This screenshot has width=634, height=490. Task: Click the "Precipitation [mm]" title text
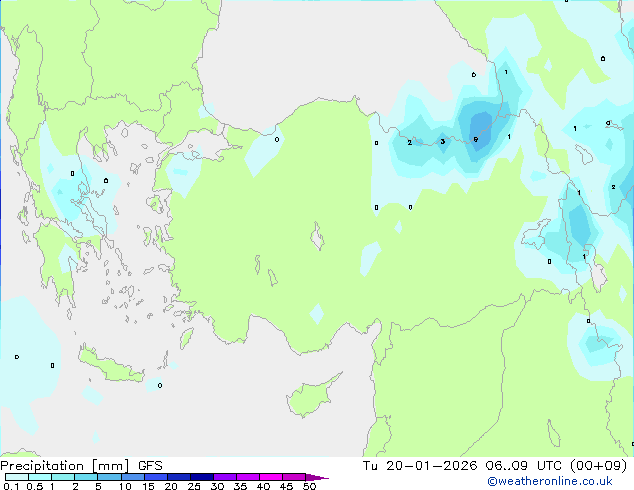[65, 466]
